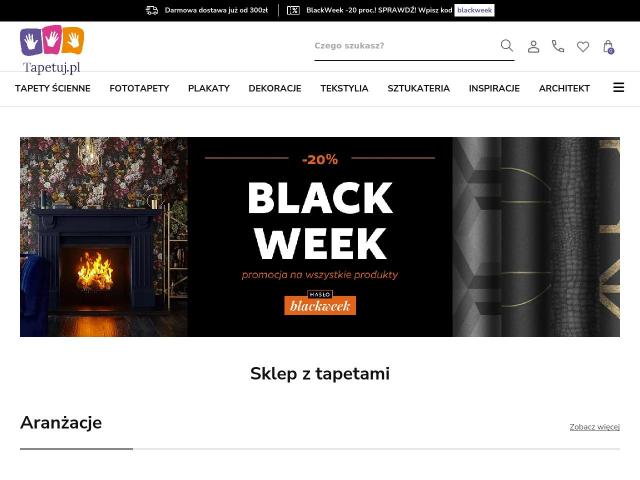Expand the hamburger menu
Screen dimensions: 640x480
[618, 87]
